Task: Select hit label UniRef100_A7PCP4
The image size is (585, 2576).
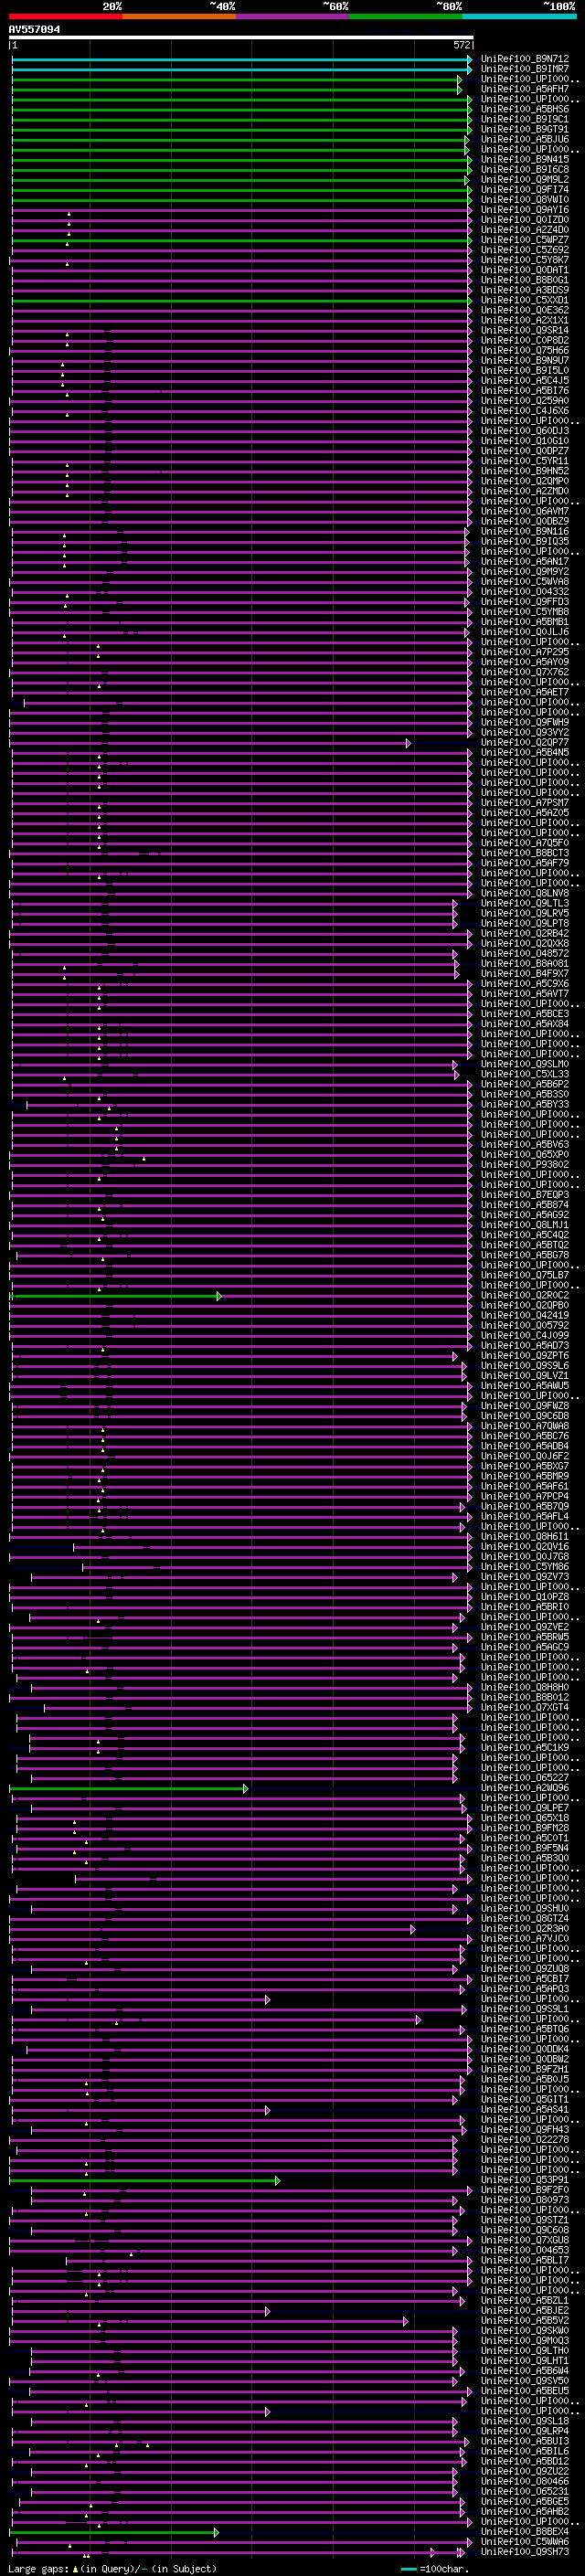Action: pos(525,1496)
